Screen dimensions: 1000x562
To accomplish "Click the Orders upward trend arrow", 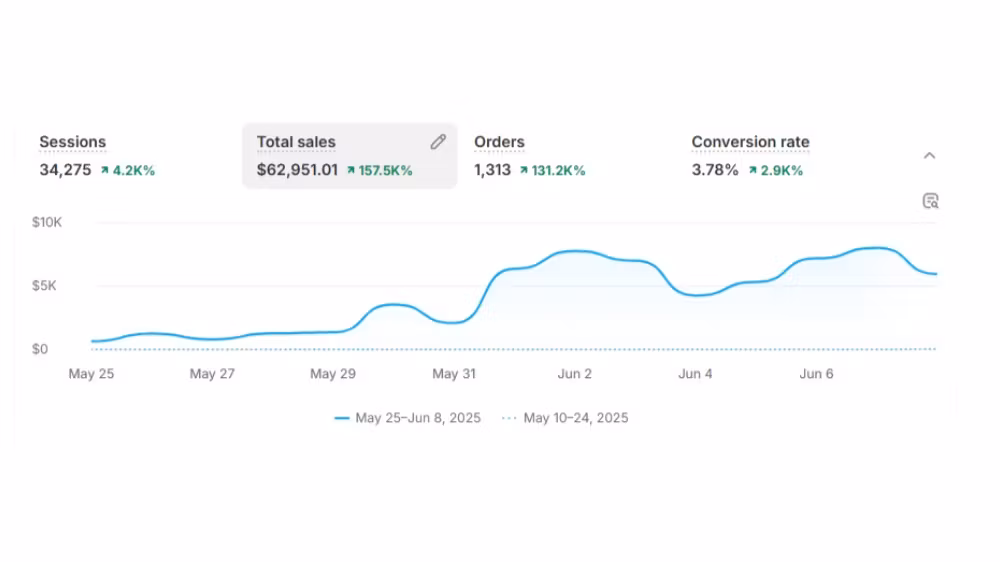I will click(523, 171).
